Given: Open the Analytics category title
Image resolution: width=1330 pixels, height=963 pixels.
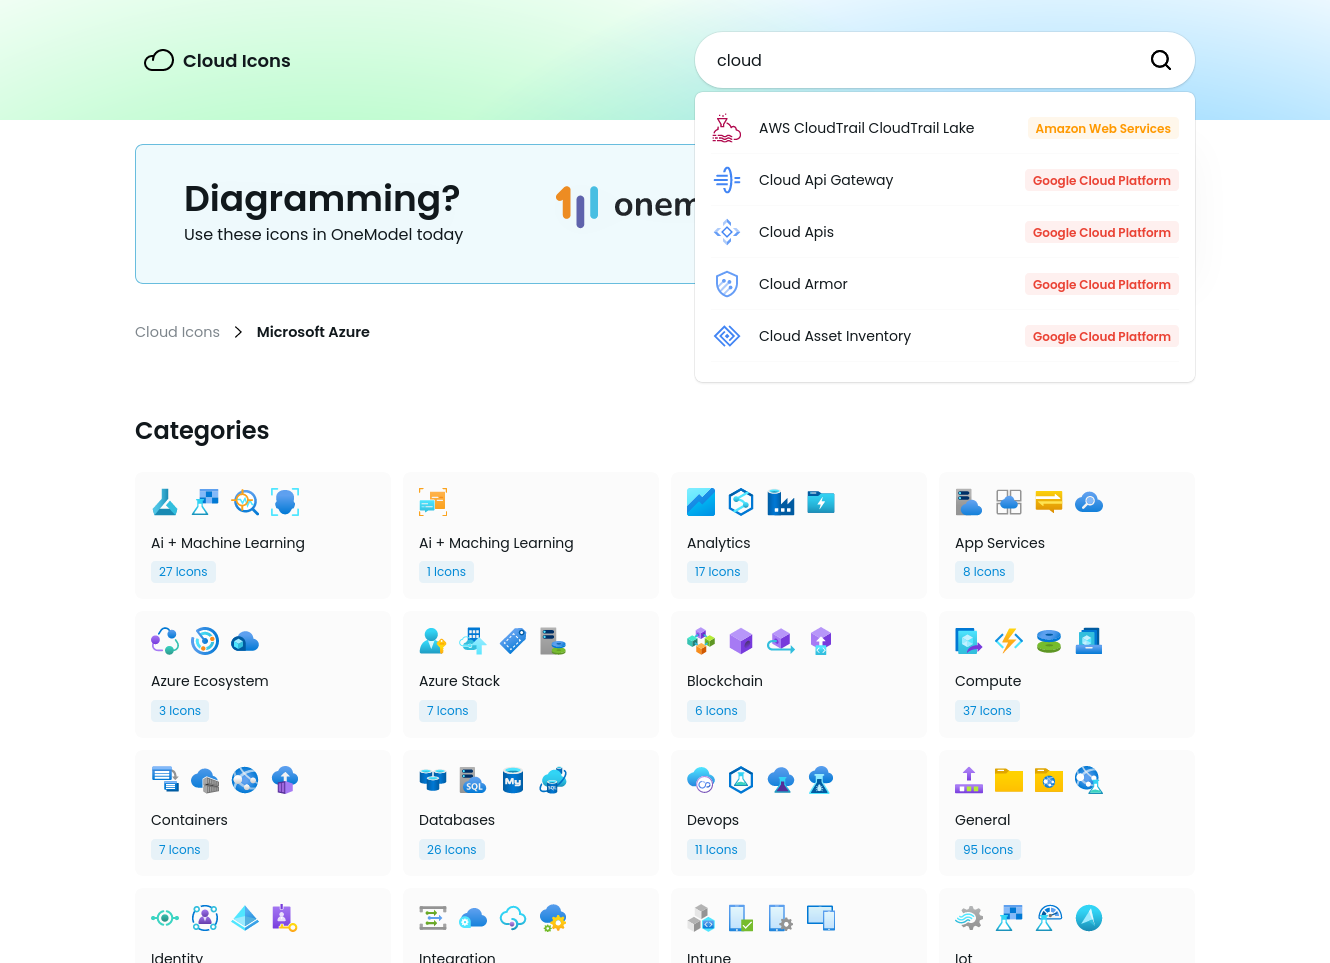Looking at the screenshot, I should (718, 543).
